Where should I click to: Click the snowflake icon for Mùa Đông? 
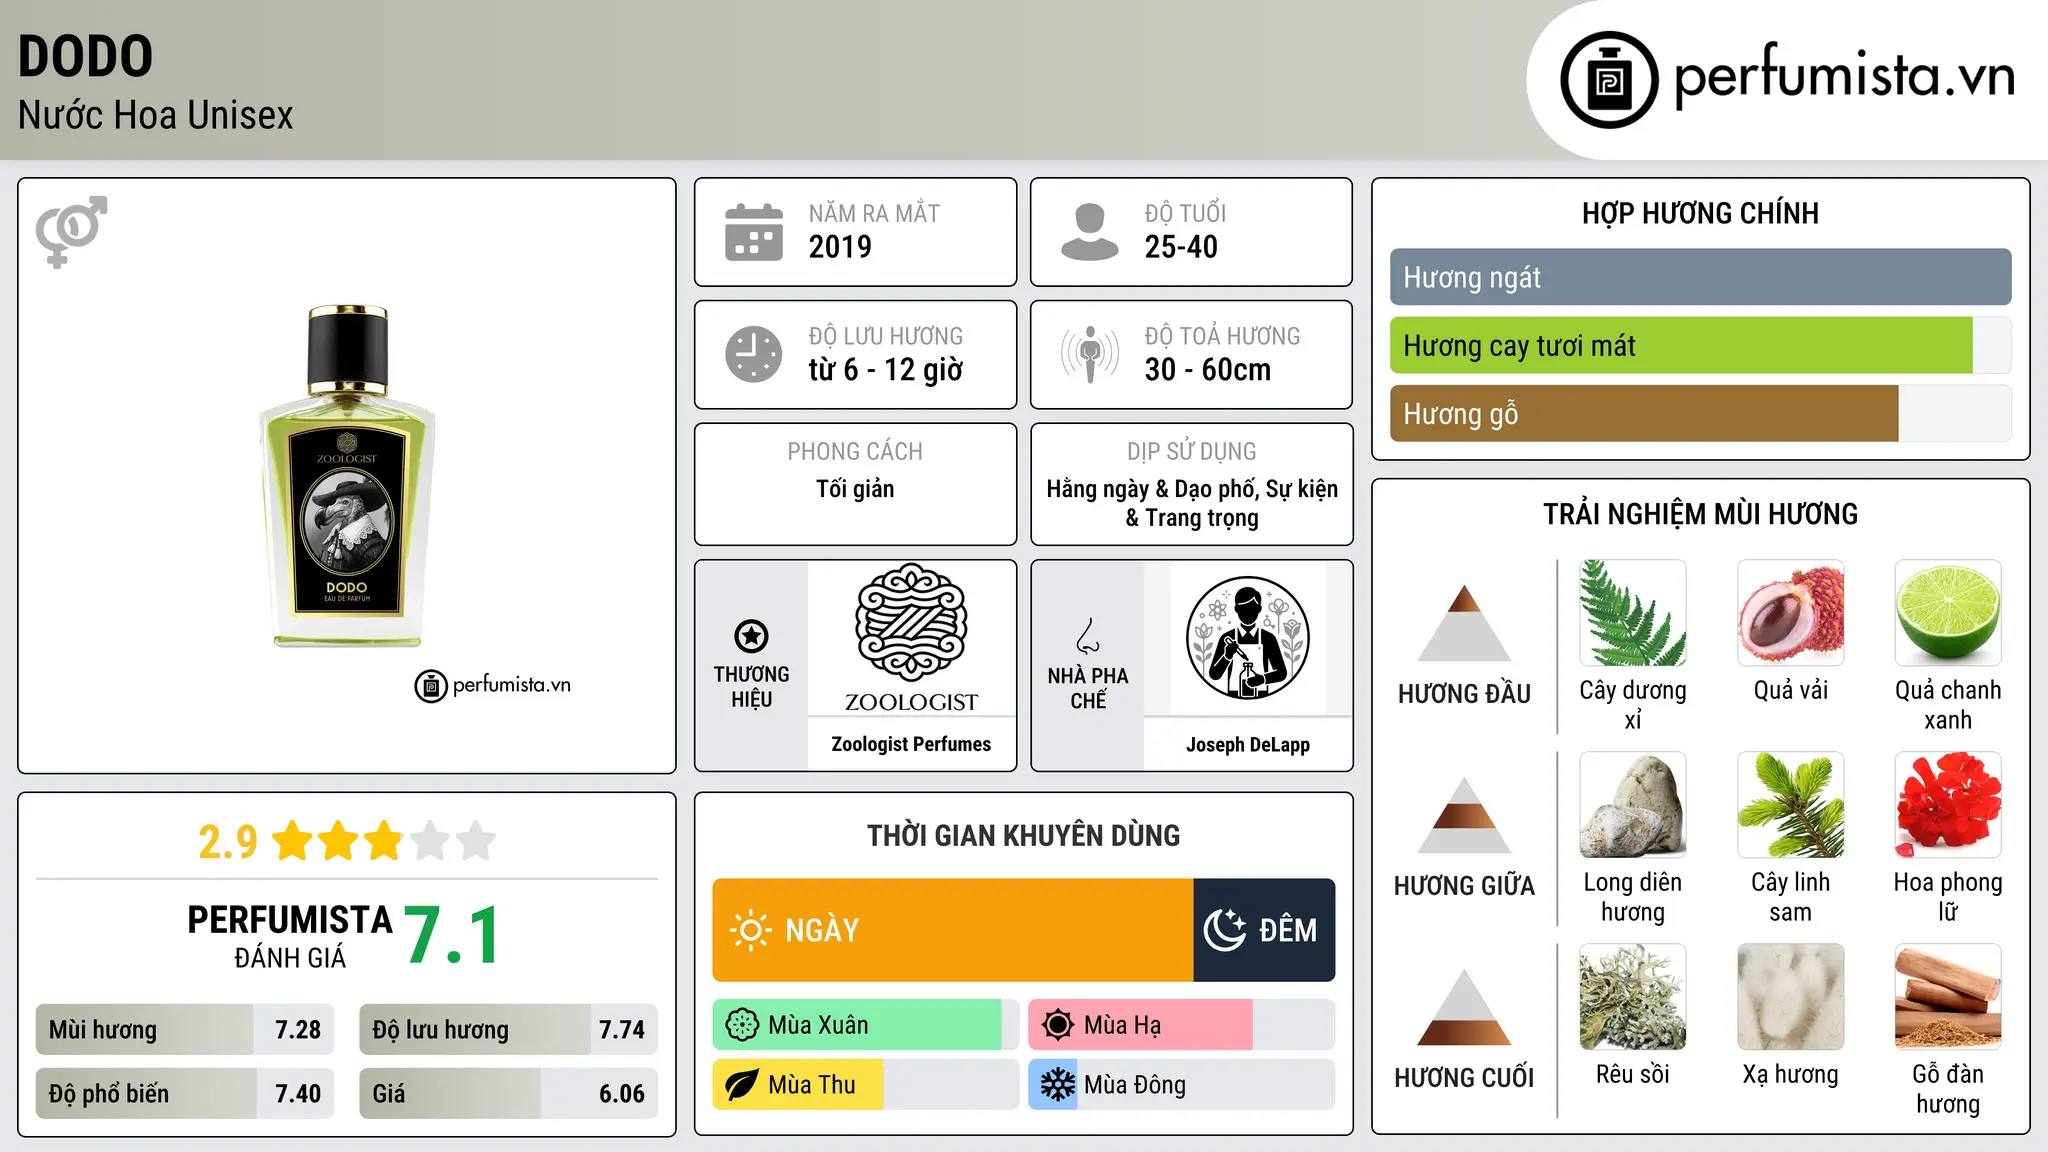pos(1057,1085)
